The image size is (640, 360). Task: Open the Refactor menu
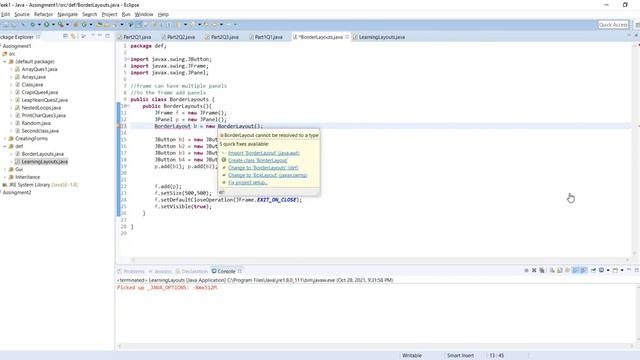pyautogui.click(x=43, y=14)
